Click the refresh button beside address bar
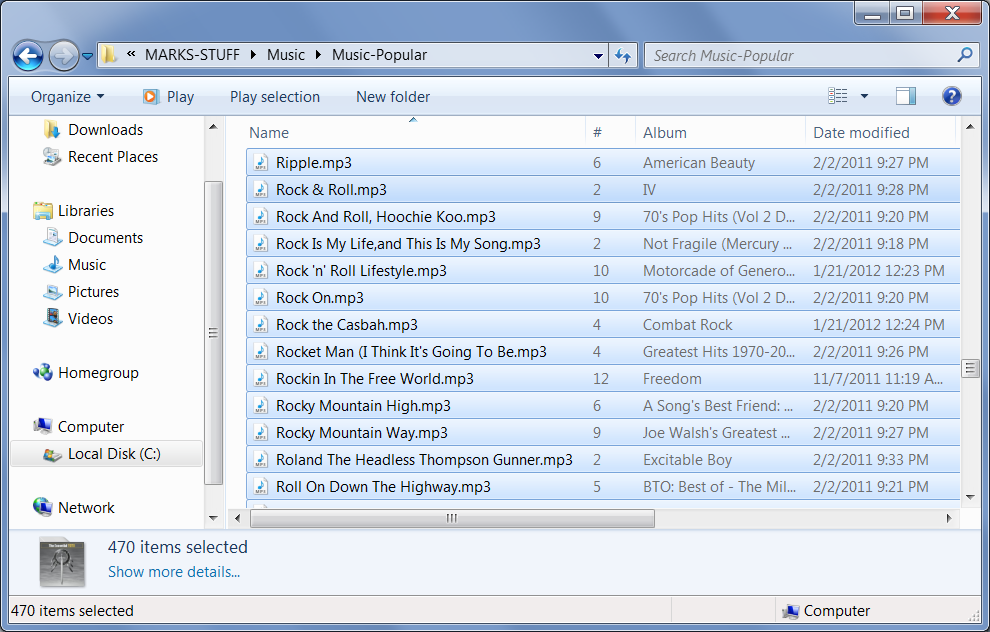 [624, 56]
